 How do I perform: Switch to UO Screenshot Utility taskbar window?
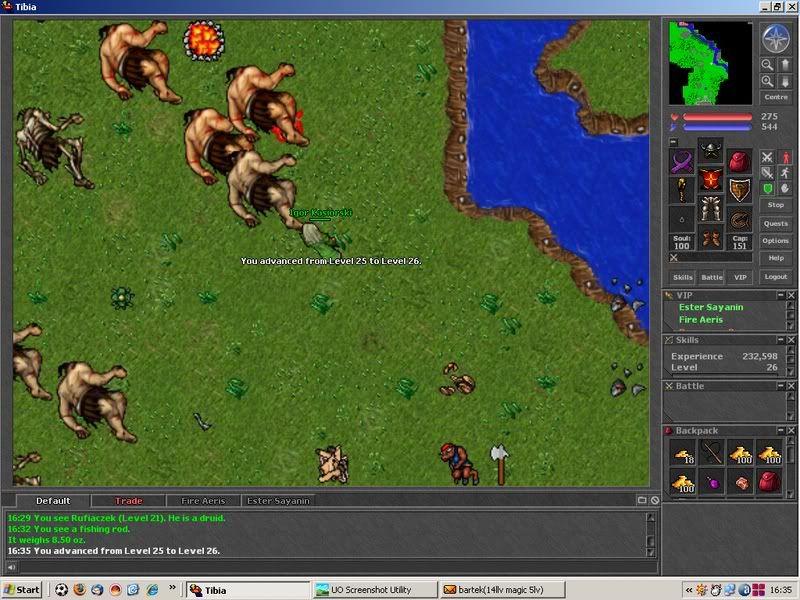tap(374, 590)
